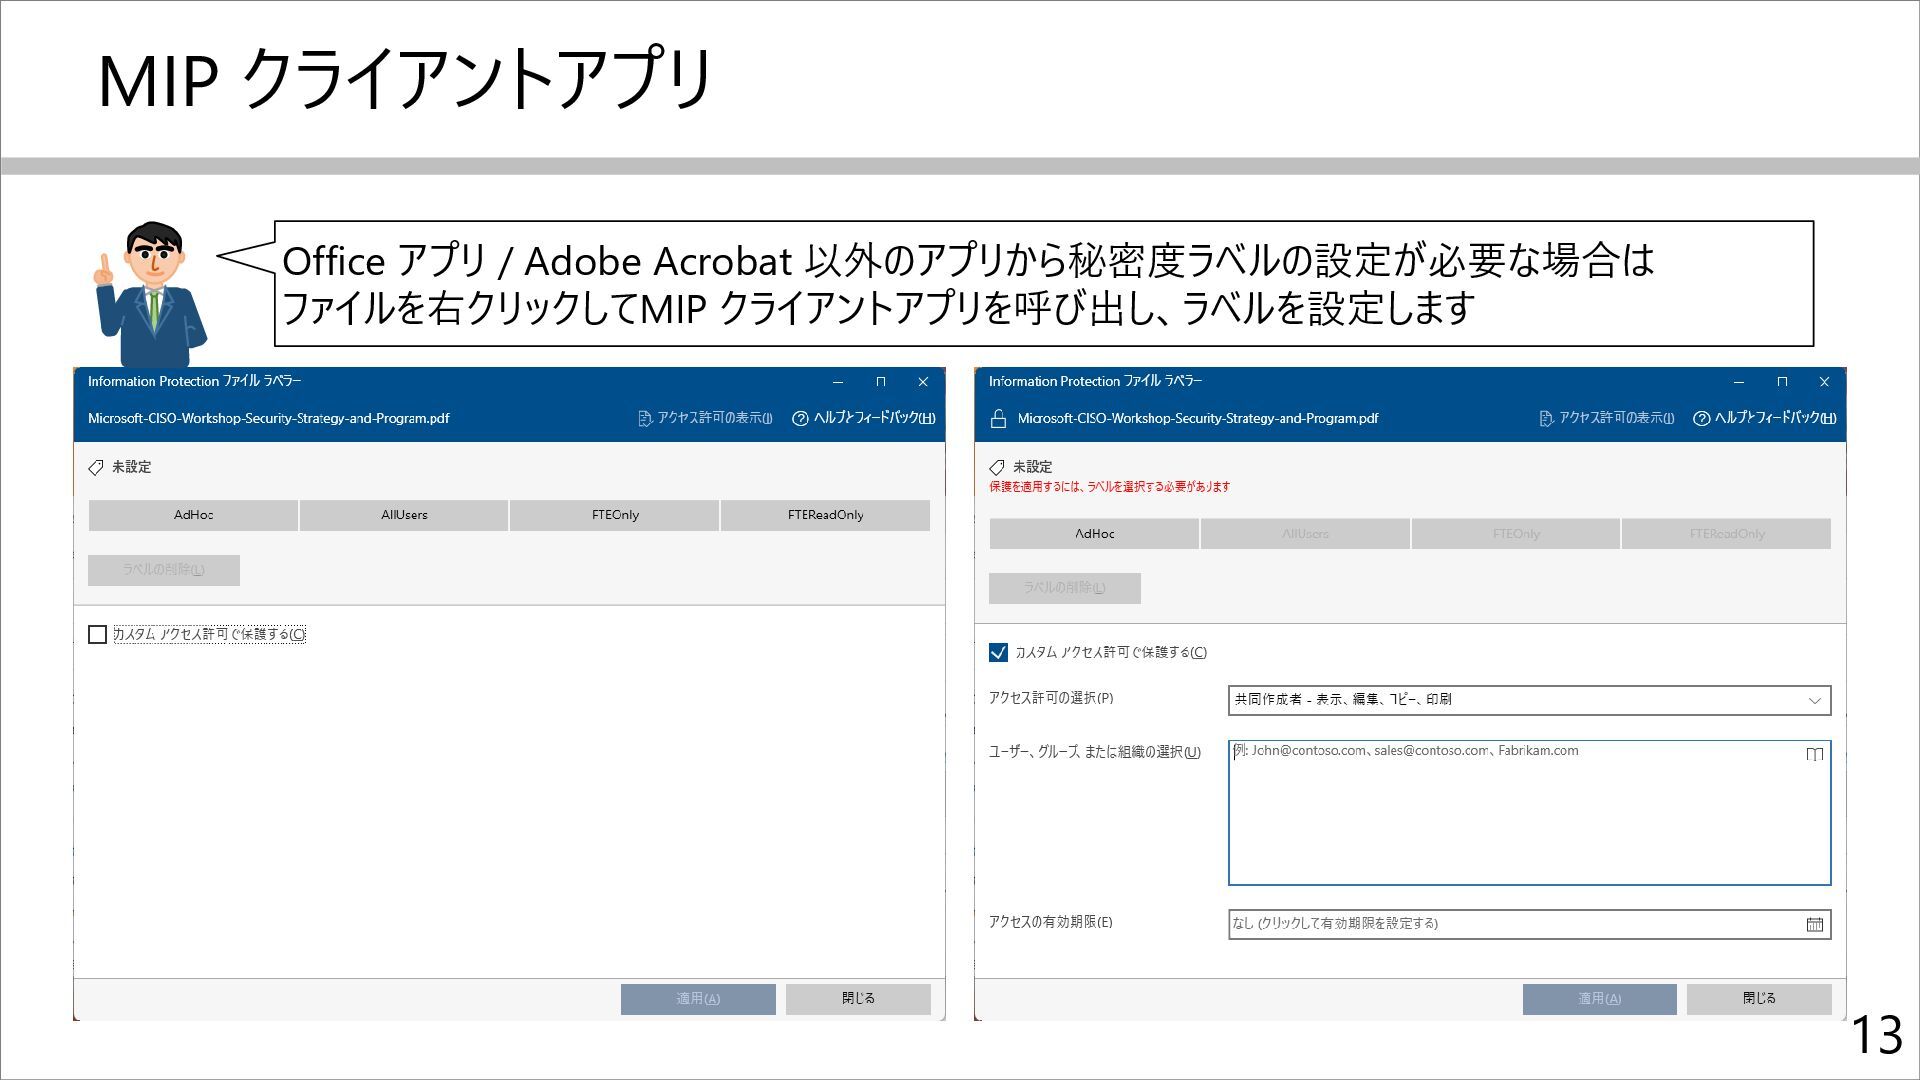
Task: Click the access permissions icon in the right window
Action: 1546,418
